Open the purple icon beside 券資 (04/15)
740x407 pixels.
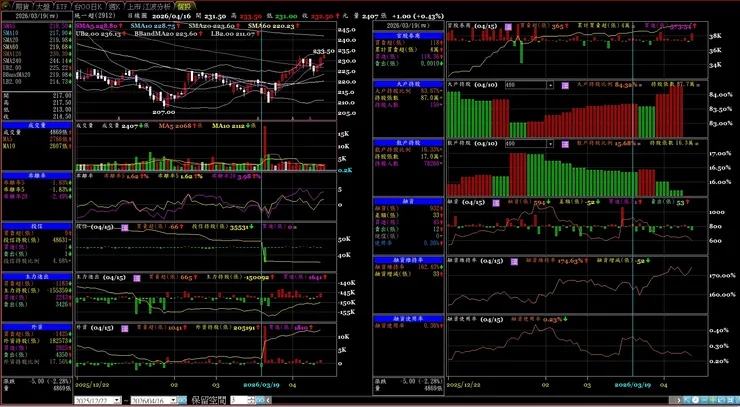(125, 328)
